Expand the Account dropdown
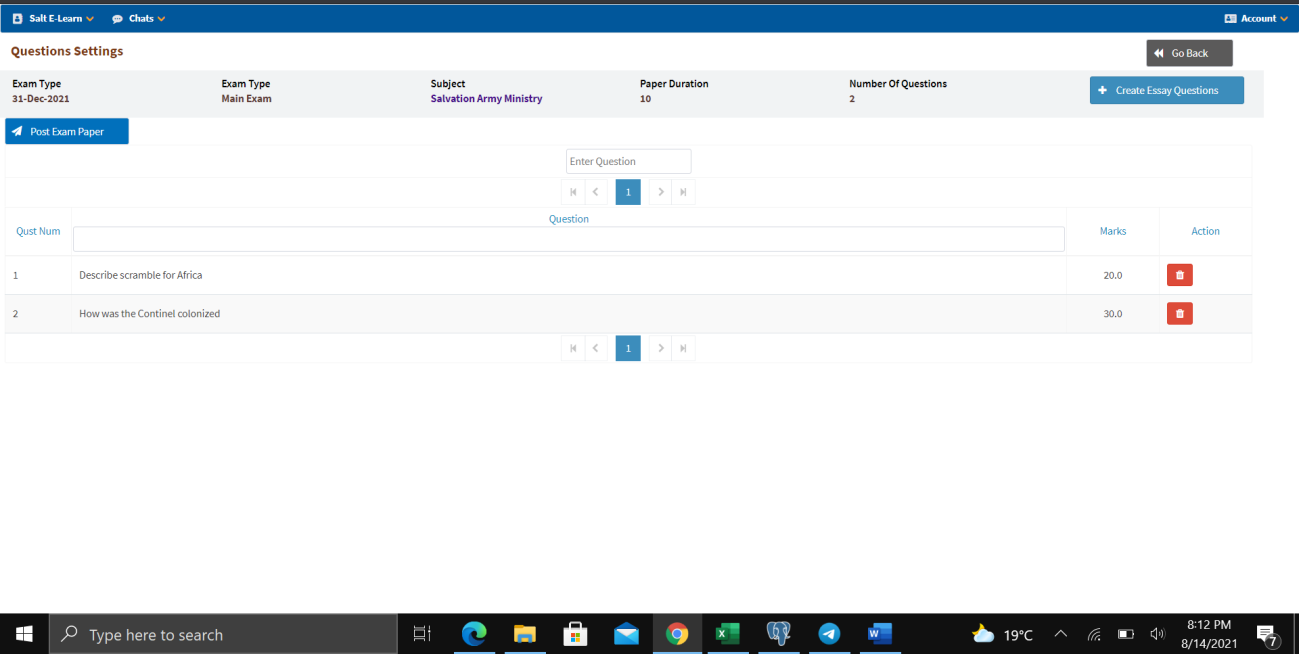This screenshot has width=1299, height=654. [1257, 18]
